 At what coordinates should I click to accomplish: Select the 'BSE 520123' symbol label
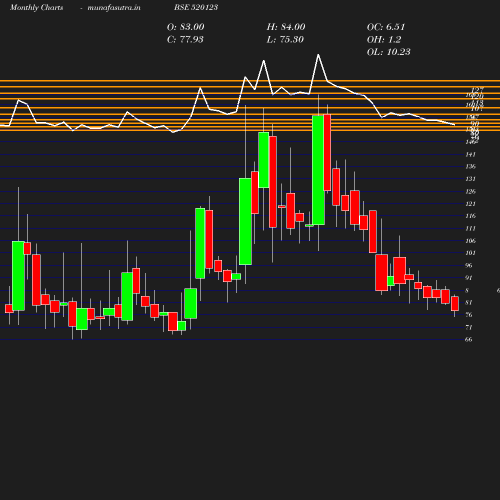(x=196, y=7)
